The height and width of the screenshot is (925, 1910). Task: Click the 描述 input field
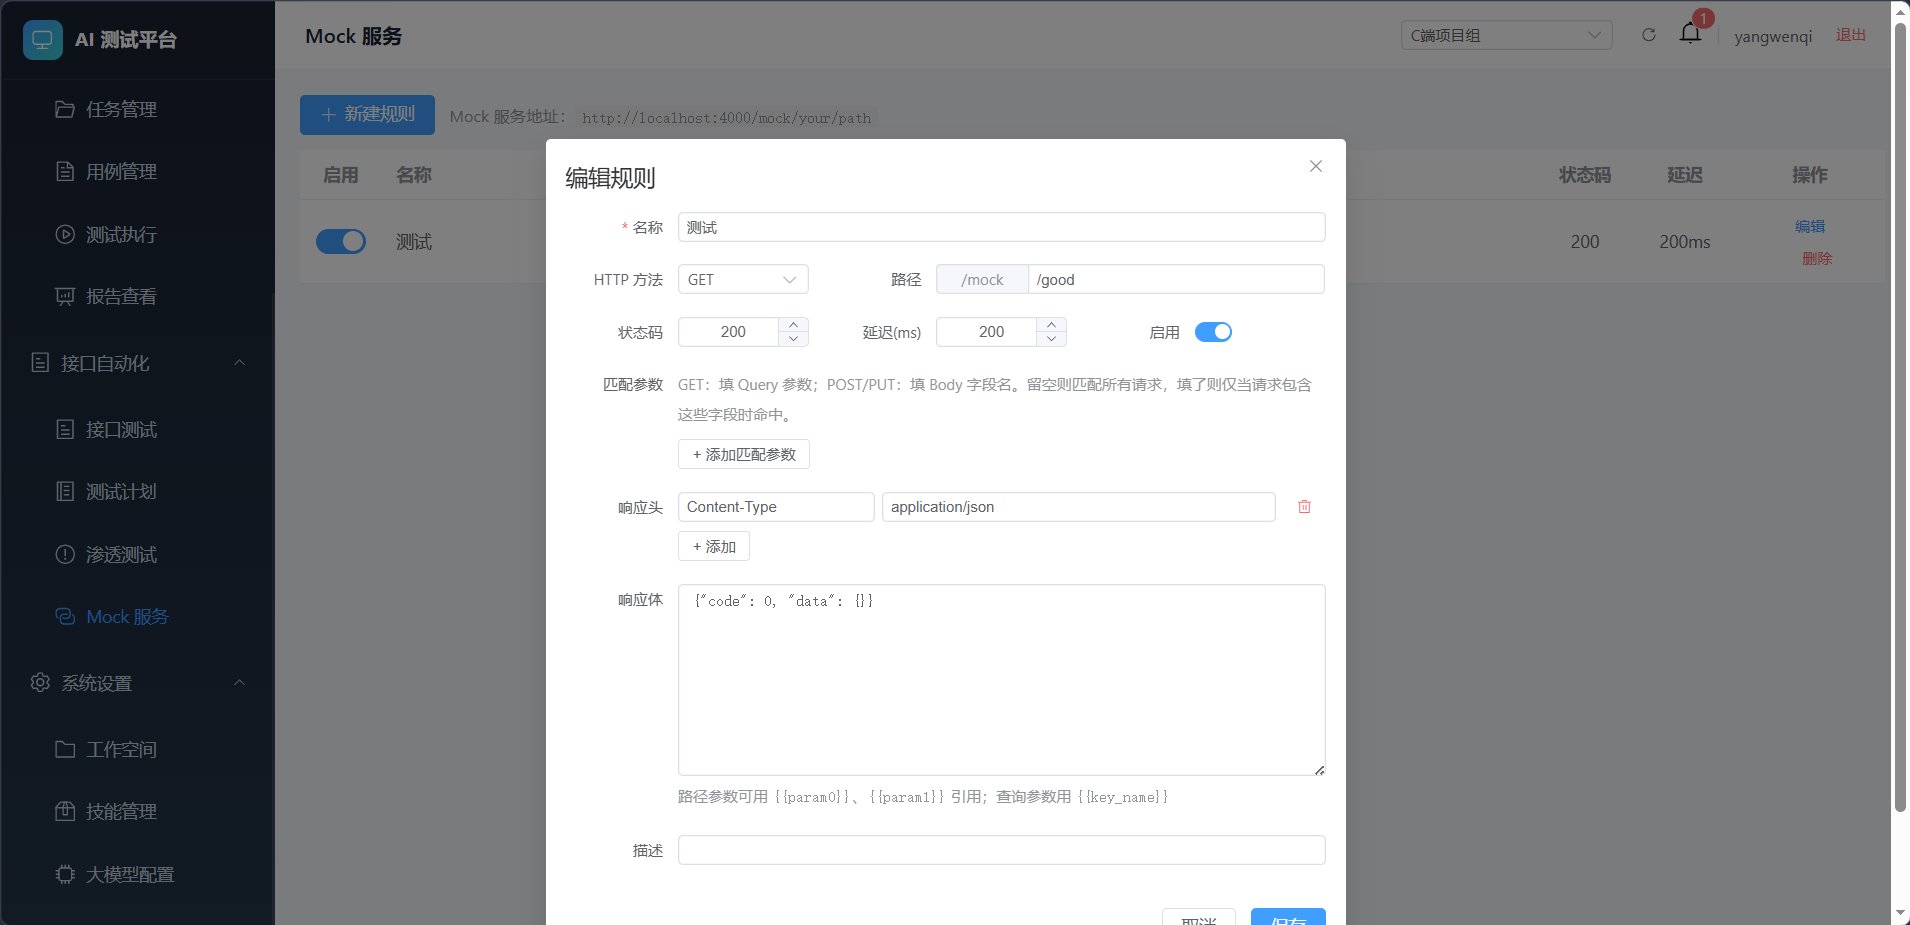tap(1002, 850)
